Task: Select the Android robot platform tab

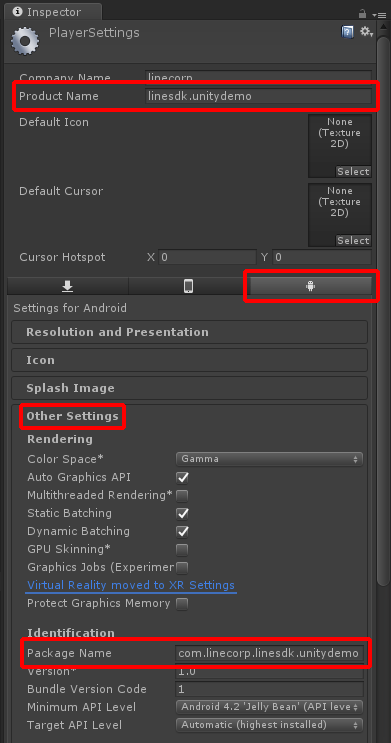Action: [x=310, y=286]
